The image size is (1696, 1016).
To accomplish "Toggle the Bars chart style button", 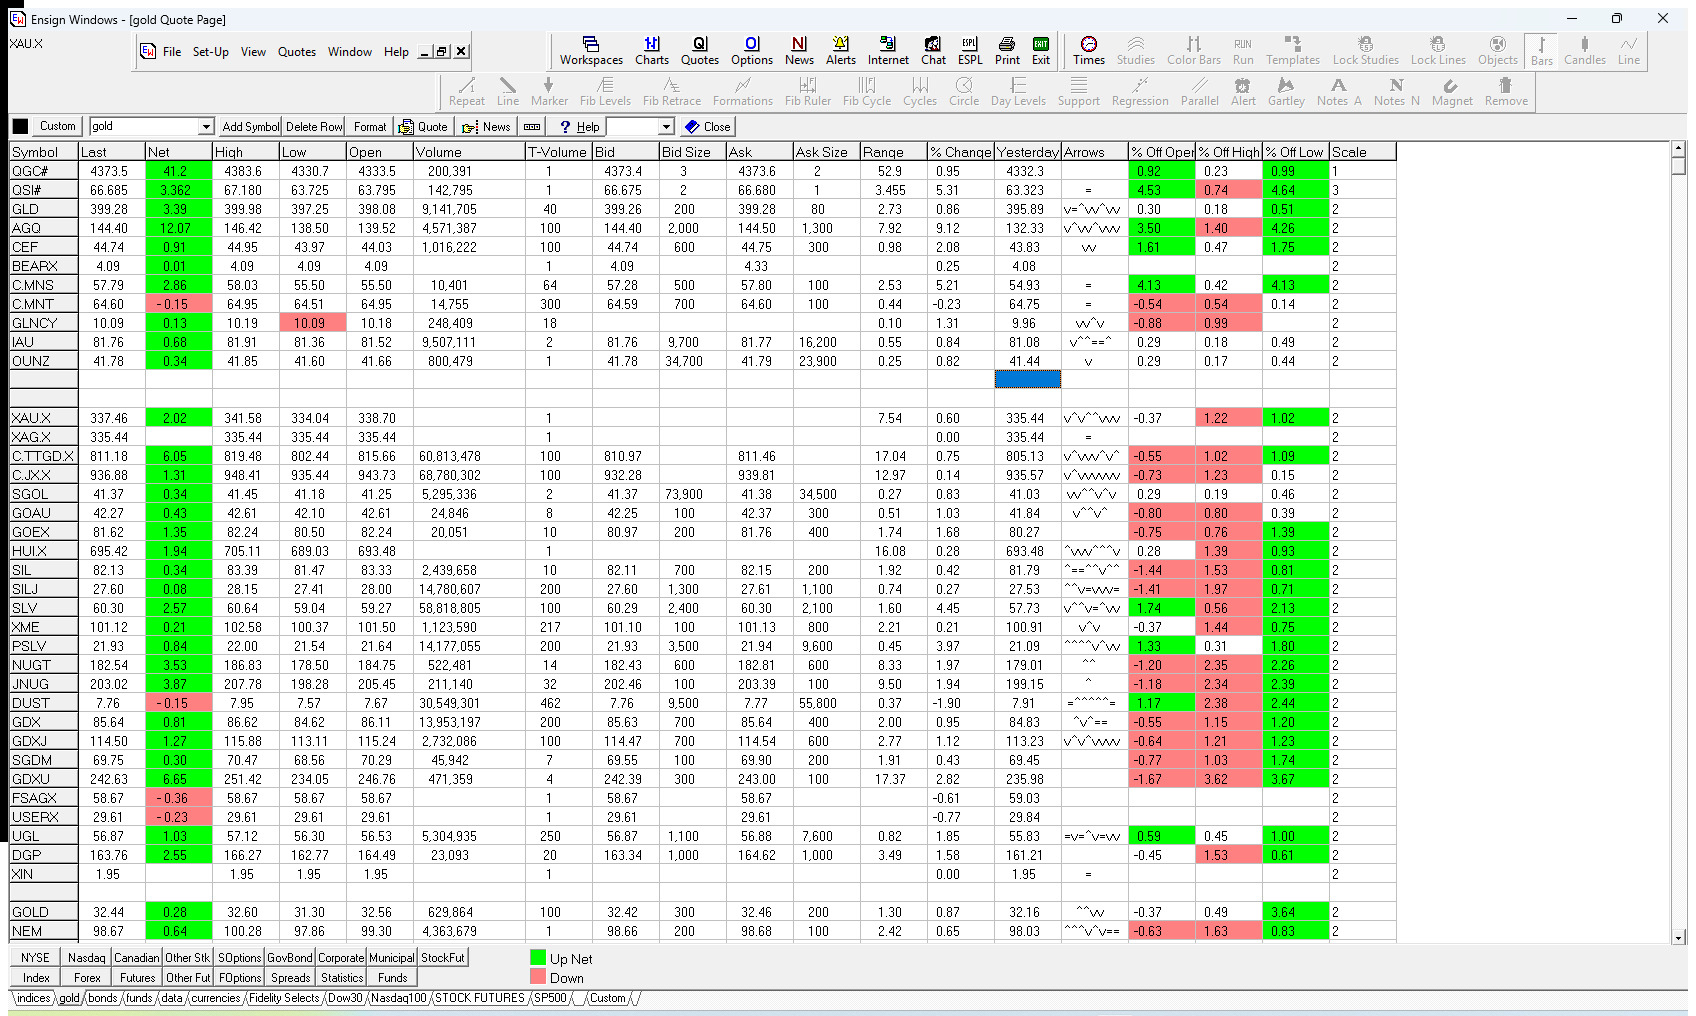I will tap(1542, 50).
